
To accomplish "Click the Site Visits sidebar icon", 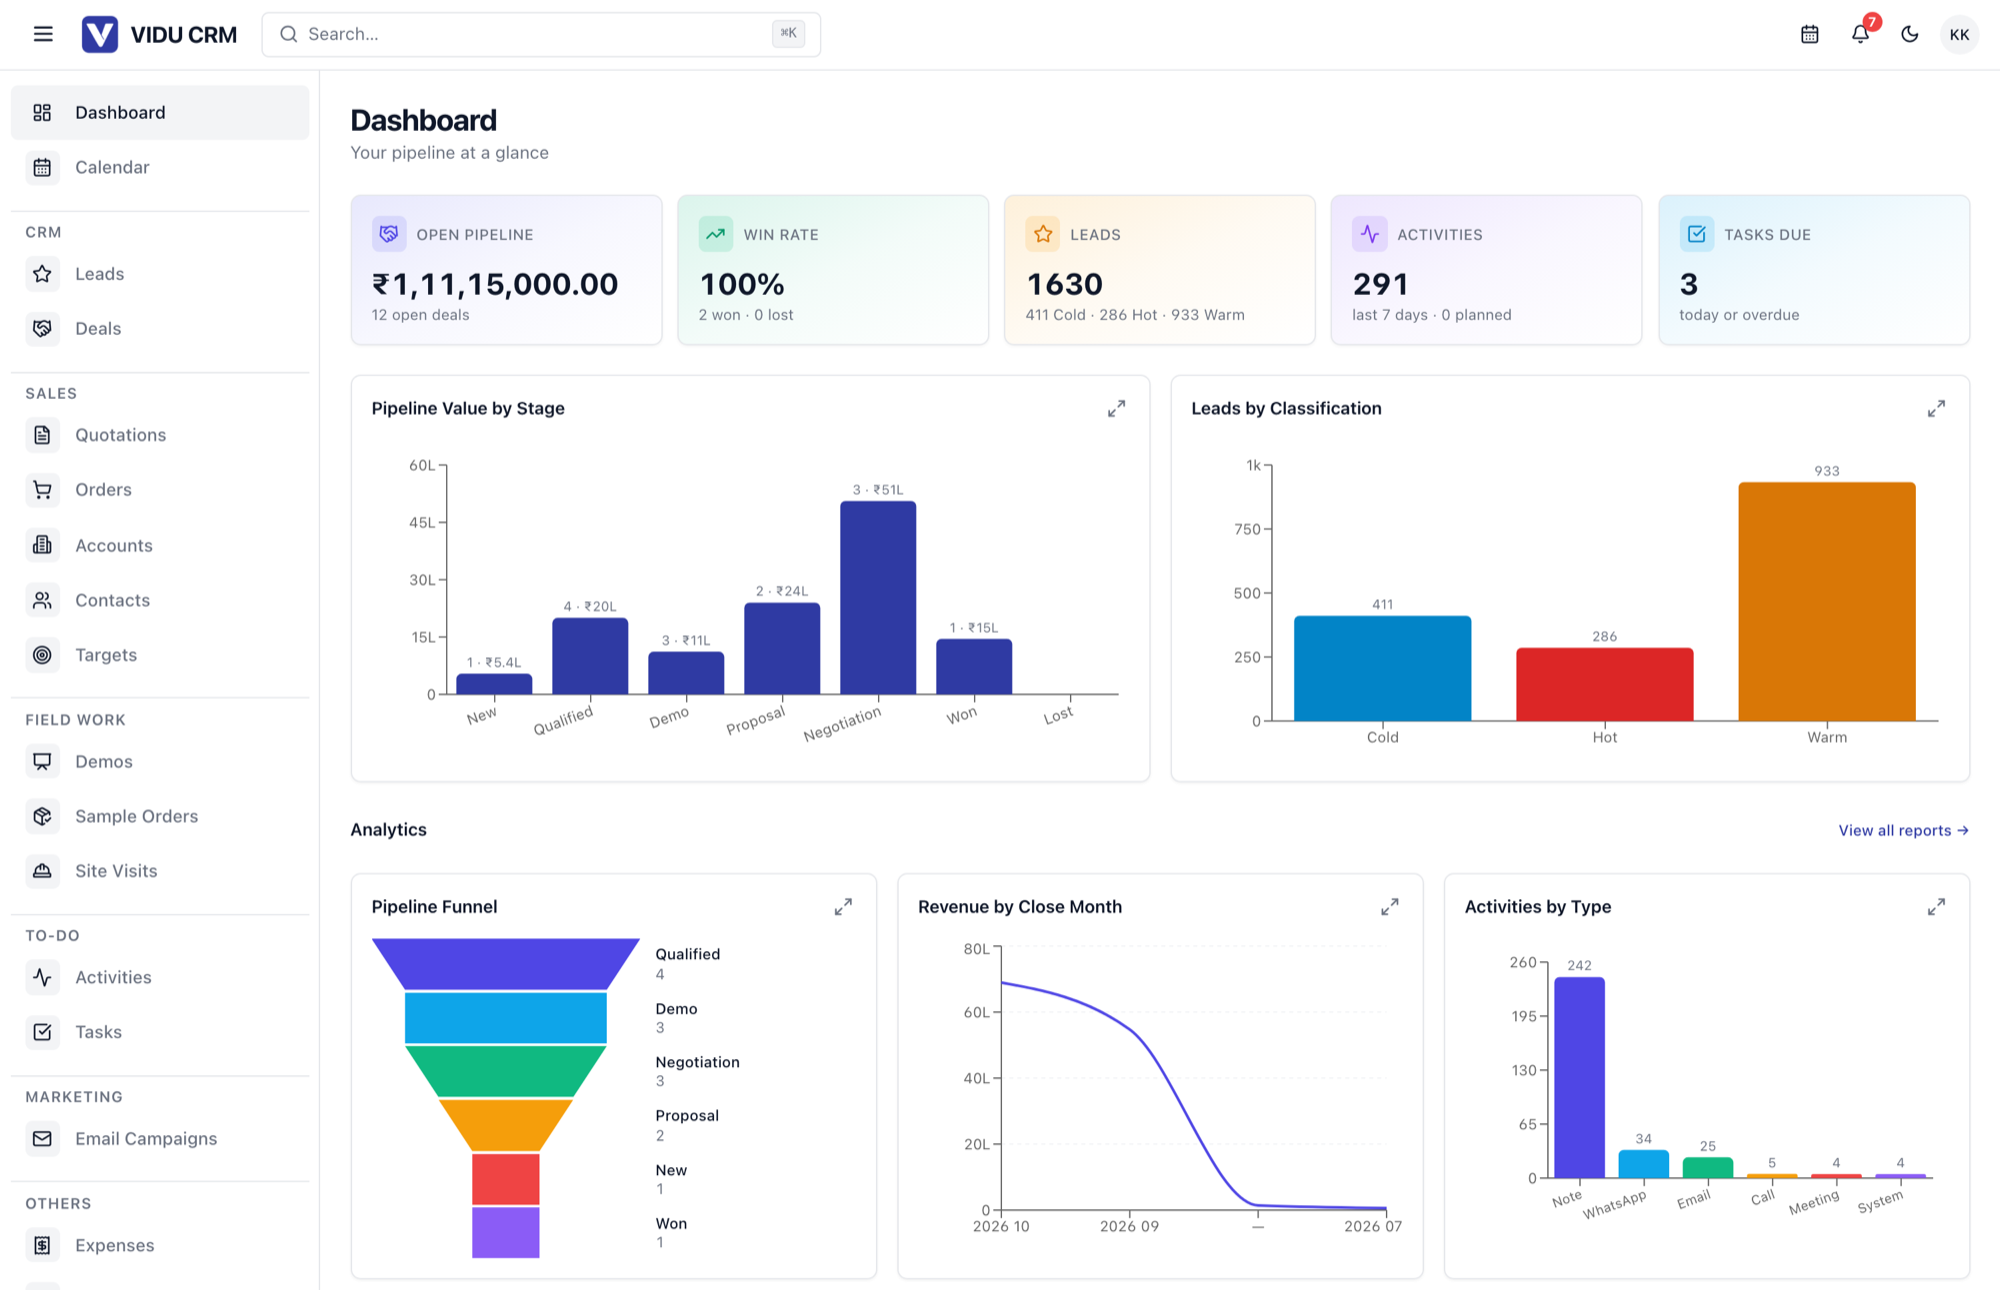I will pos(42,871).
